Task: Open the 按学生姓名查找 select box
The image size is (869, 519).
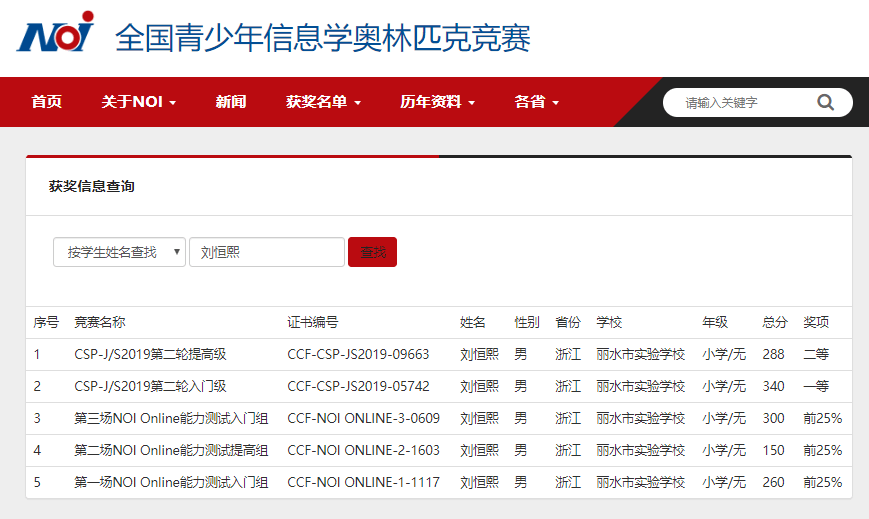Action: click(x=119, y=252)
